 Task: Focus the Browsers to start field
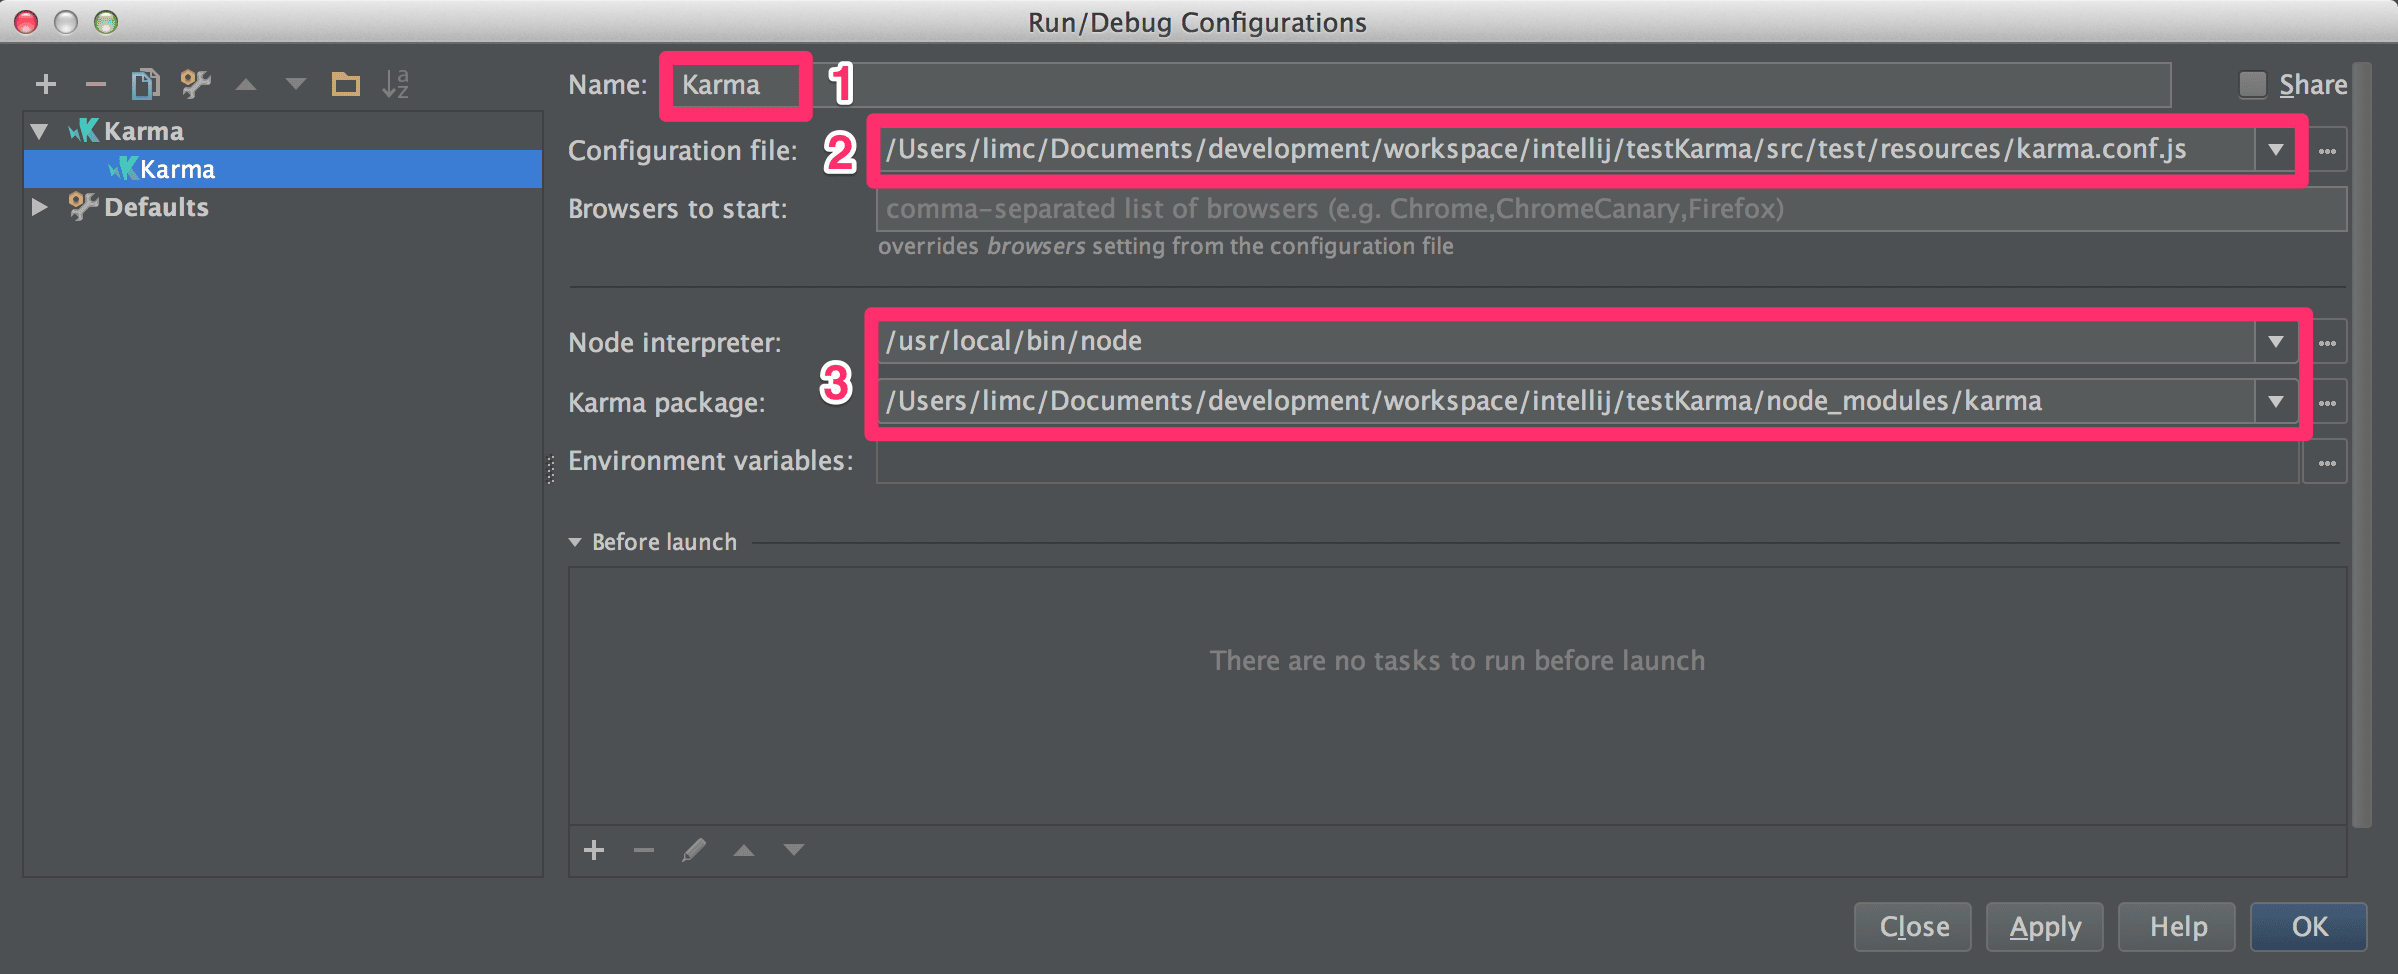click(1612, 209)
